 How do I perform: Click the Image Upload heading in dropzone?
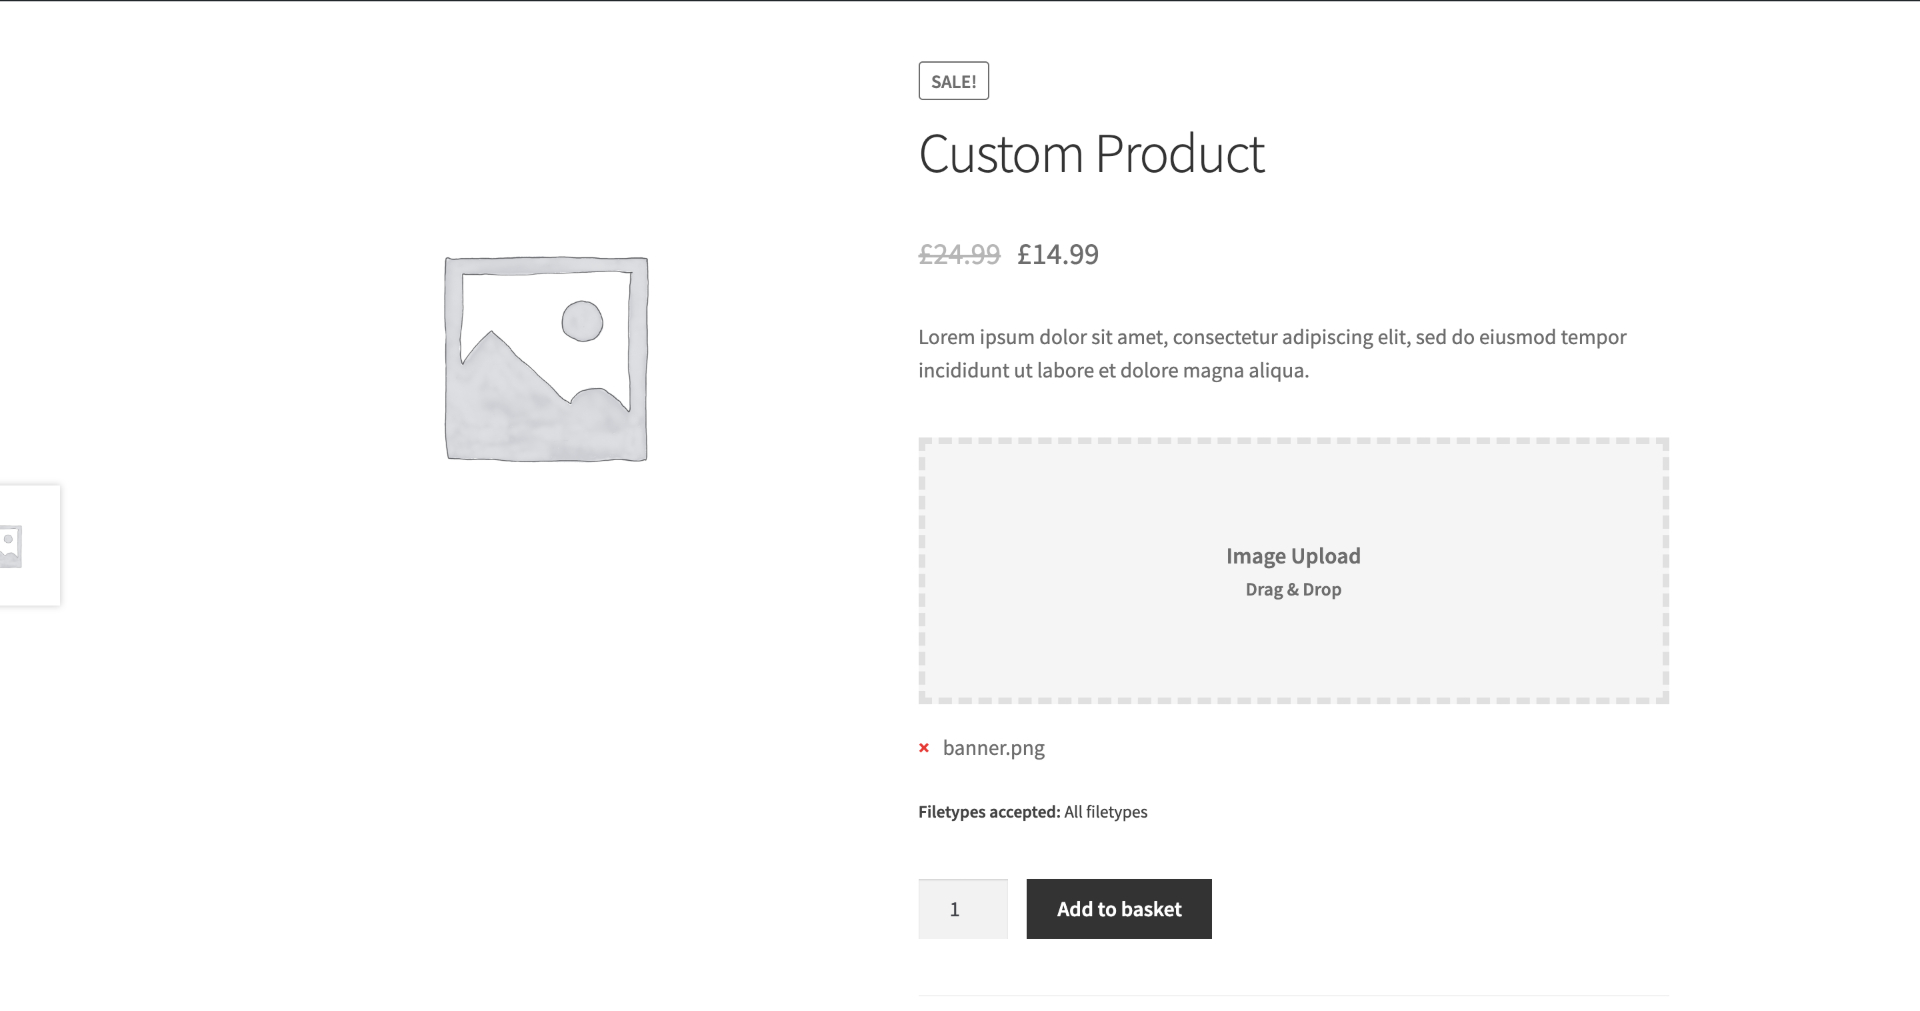click(x=1293, y=556)
